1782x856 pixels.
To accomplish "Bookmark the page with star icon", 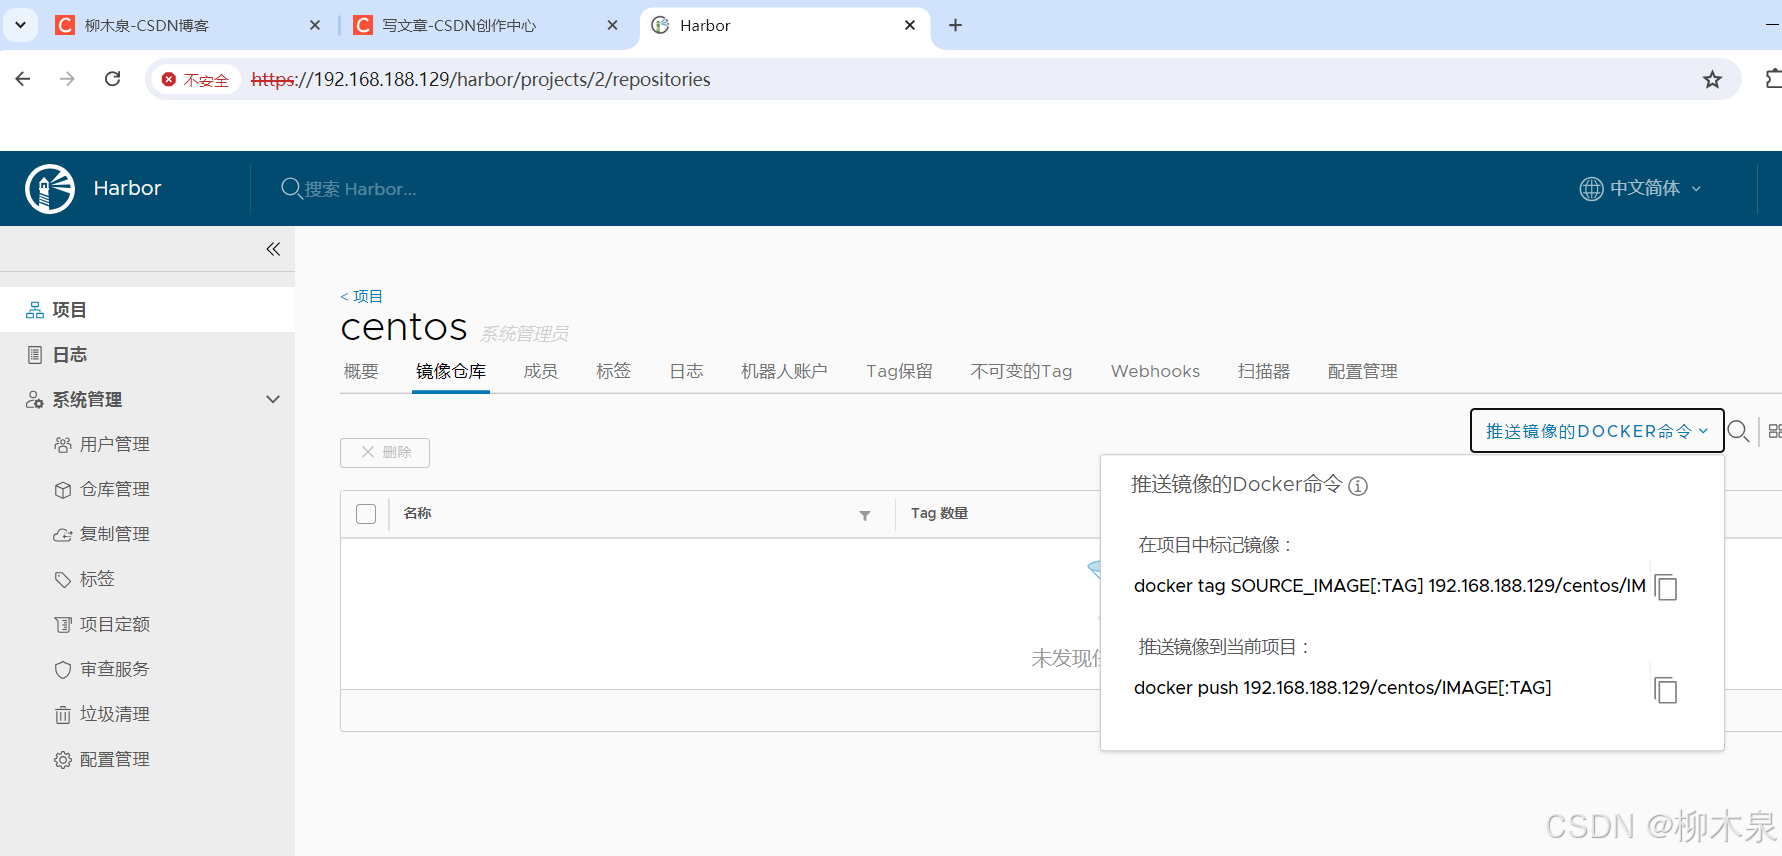I will coord(1713,79).
